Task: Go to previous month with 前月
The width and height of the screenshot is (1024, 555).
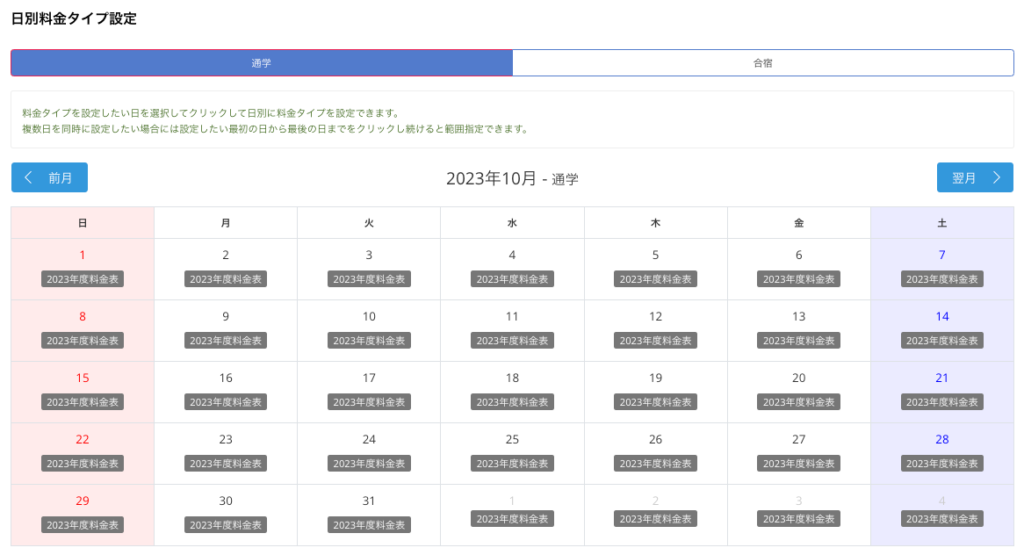Action: click(x=50, y=178)
